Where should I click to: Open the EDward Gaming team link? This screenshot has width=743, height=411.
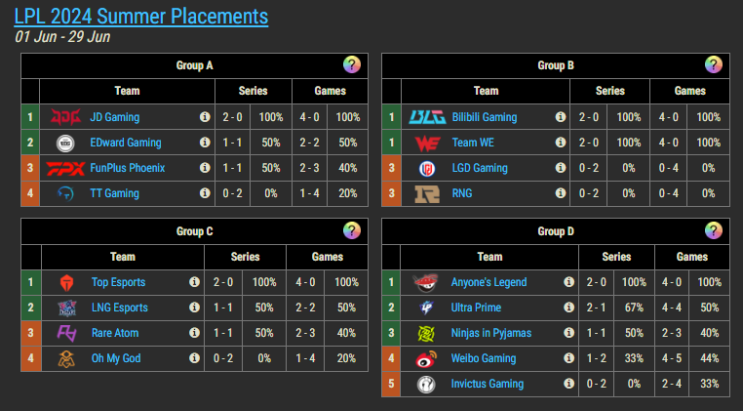point(126,143)
